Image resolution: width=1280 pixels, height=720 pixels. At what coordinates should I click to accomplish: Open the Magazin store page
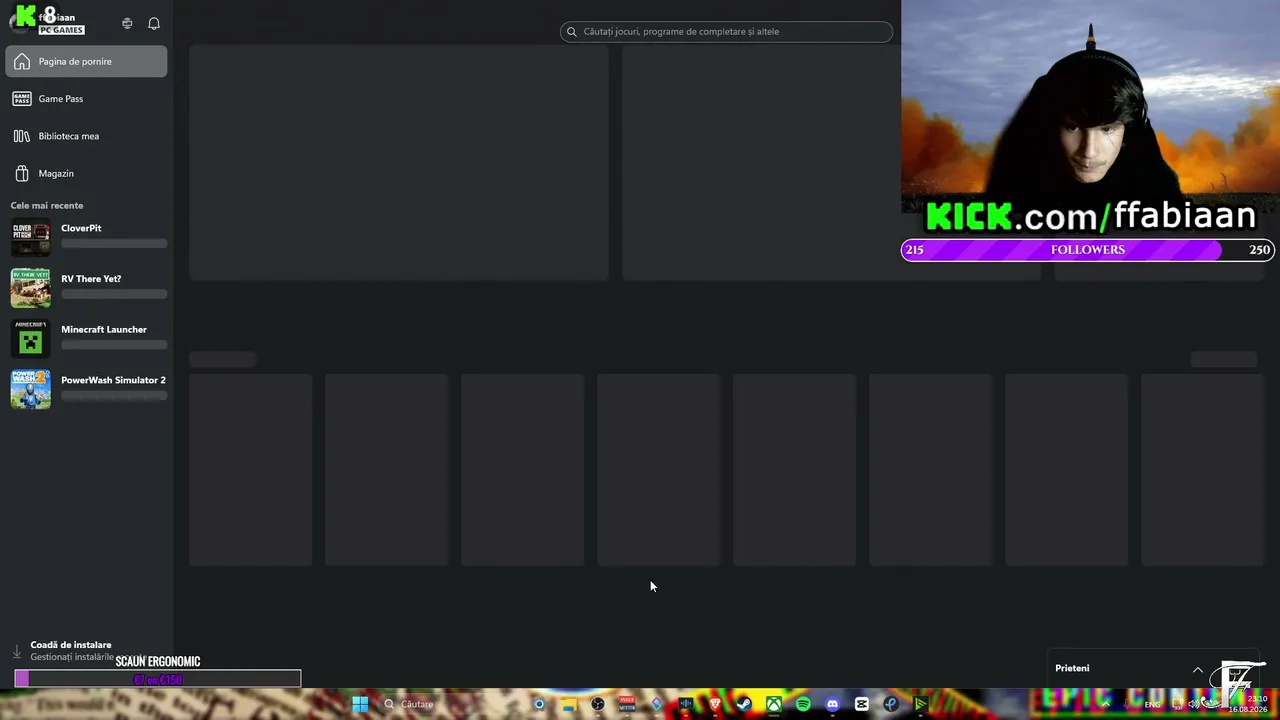(86, 173)
